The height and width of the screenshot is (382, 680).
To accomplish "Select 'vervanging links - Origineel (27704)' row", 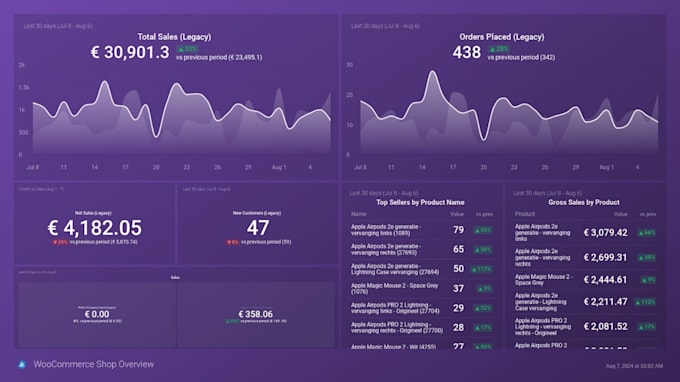I will coord(422,308).
